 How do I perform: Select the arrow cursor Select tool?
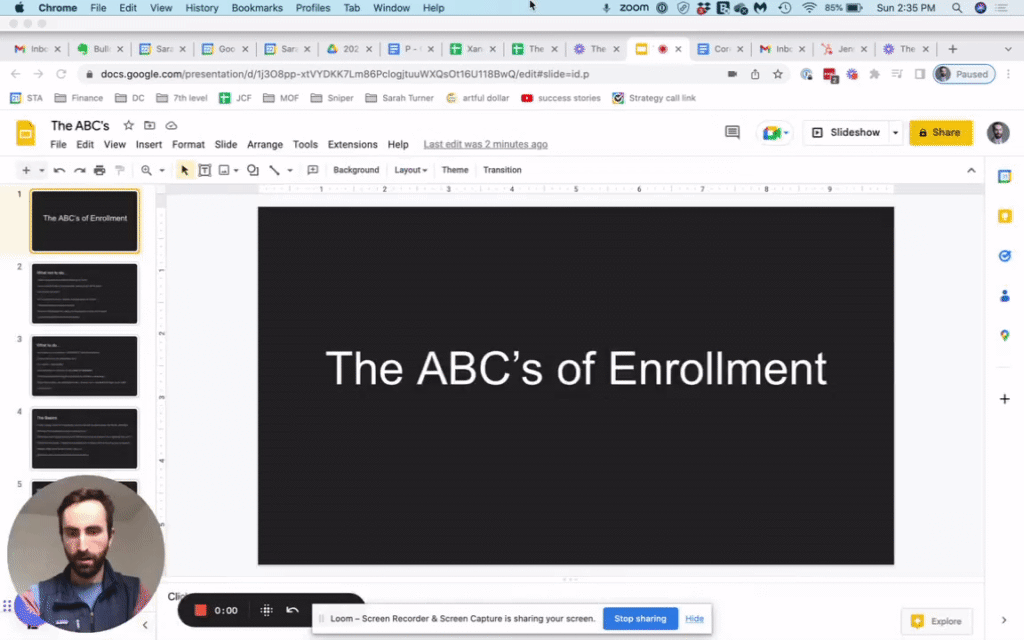click(184, 170)
